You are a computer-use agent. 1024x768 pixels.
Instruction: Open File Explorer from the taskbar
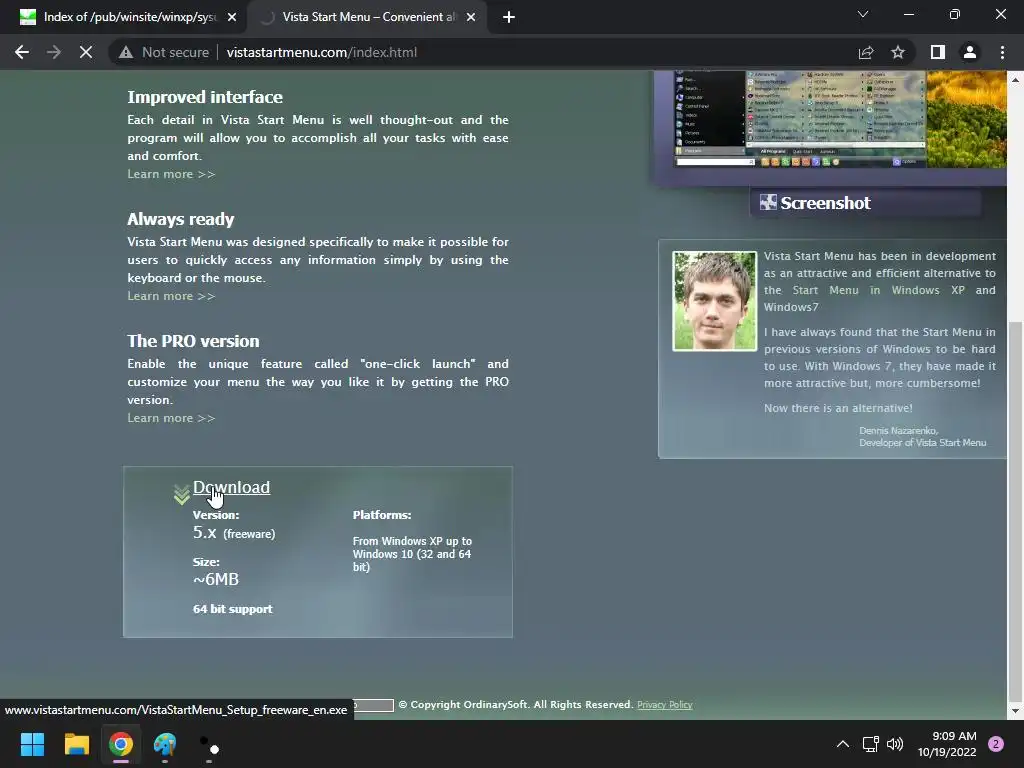[76, 744]
